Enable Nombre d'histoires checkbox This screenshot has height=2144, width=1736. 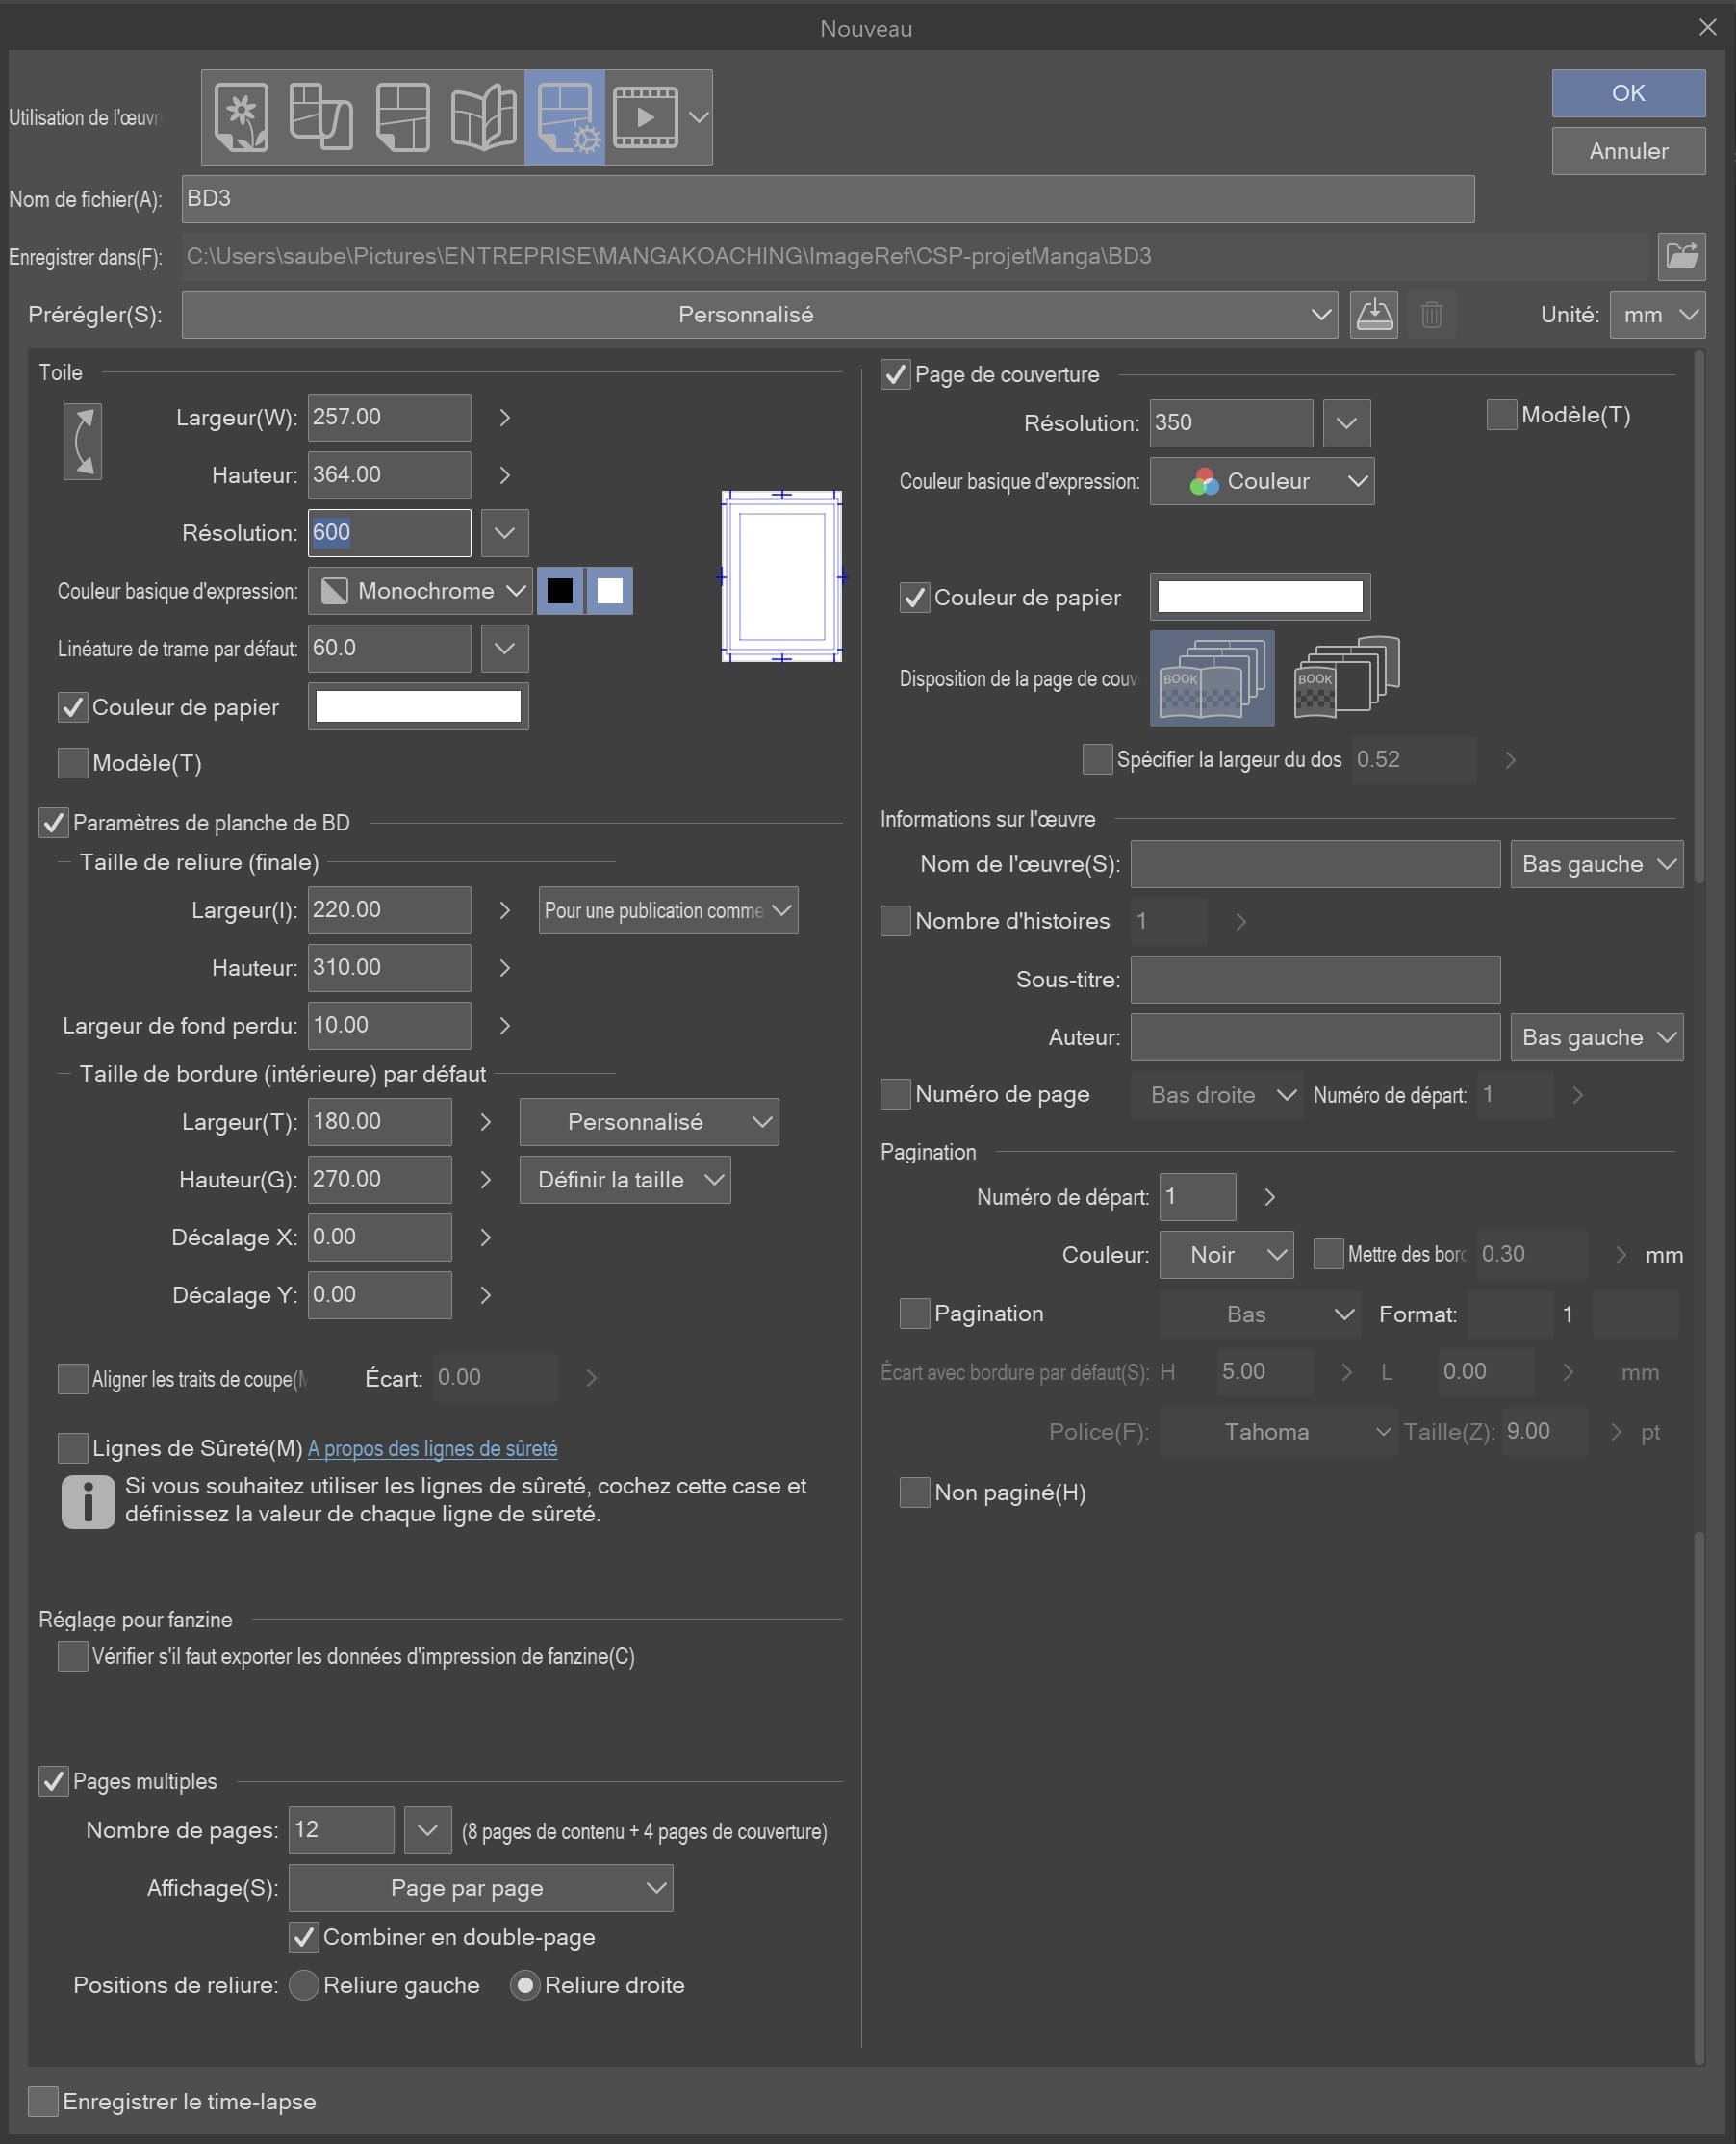896,920
